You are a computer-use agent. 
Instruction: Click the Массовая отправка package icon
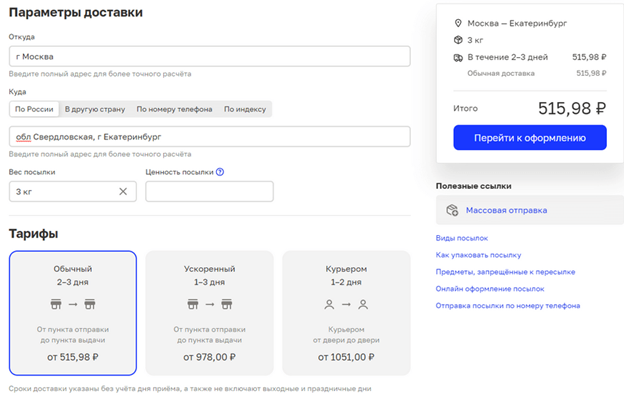click(x=452, y=210)
